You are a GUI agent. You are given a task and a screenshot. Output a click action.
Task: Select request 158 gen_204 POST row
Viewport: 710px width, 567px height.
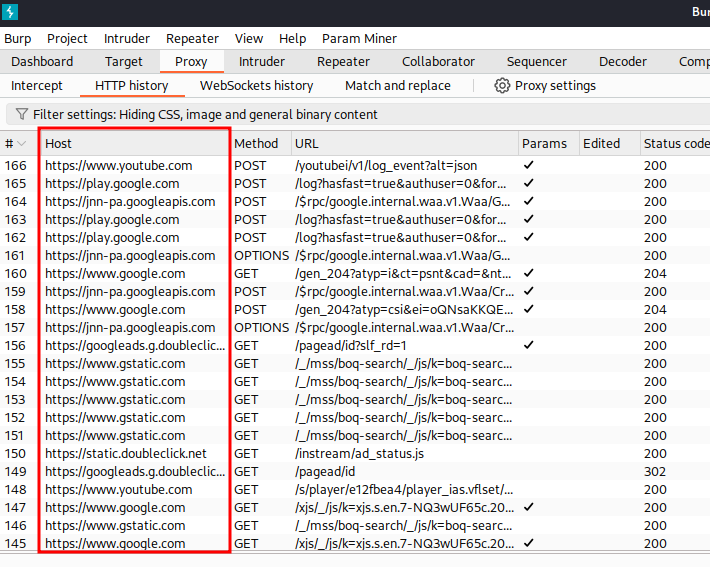tap(355, 310)
